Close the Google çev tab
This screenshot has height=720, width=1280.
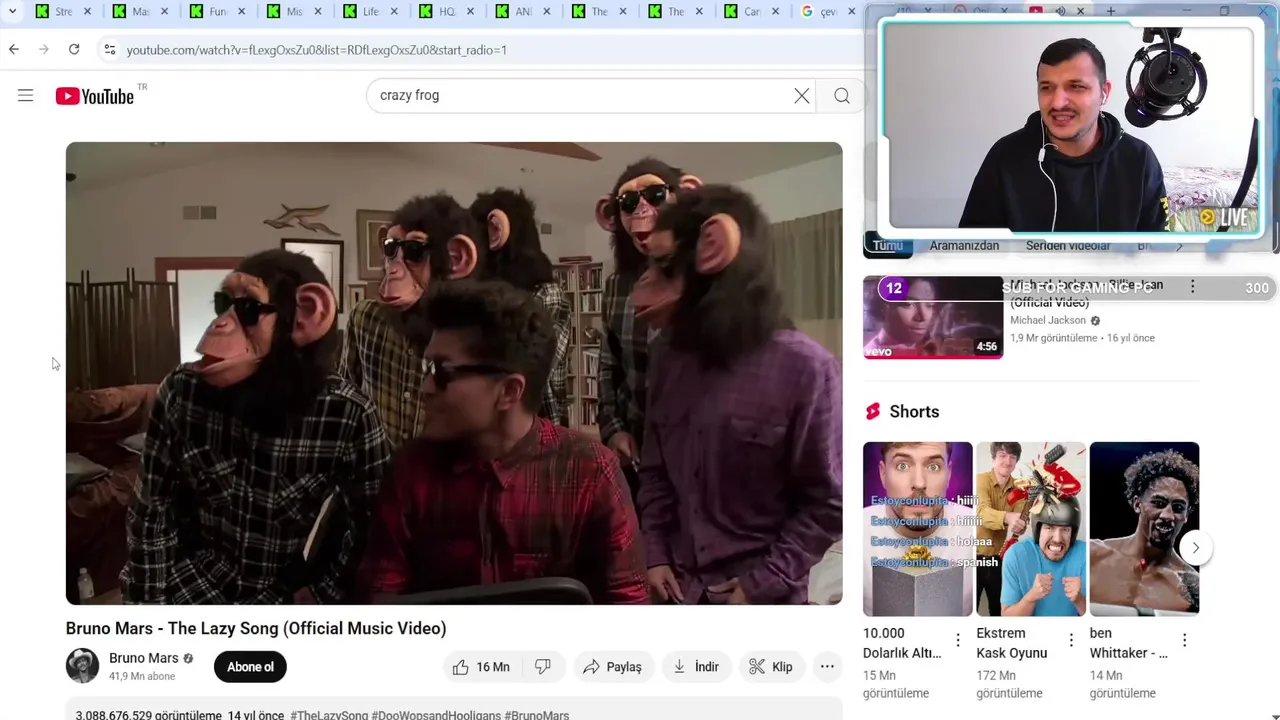(852, 12)
